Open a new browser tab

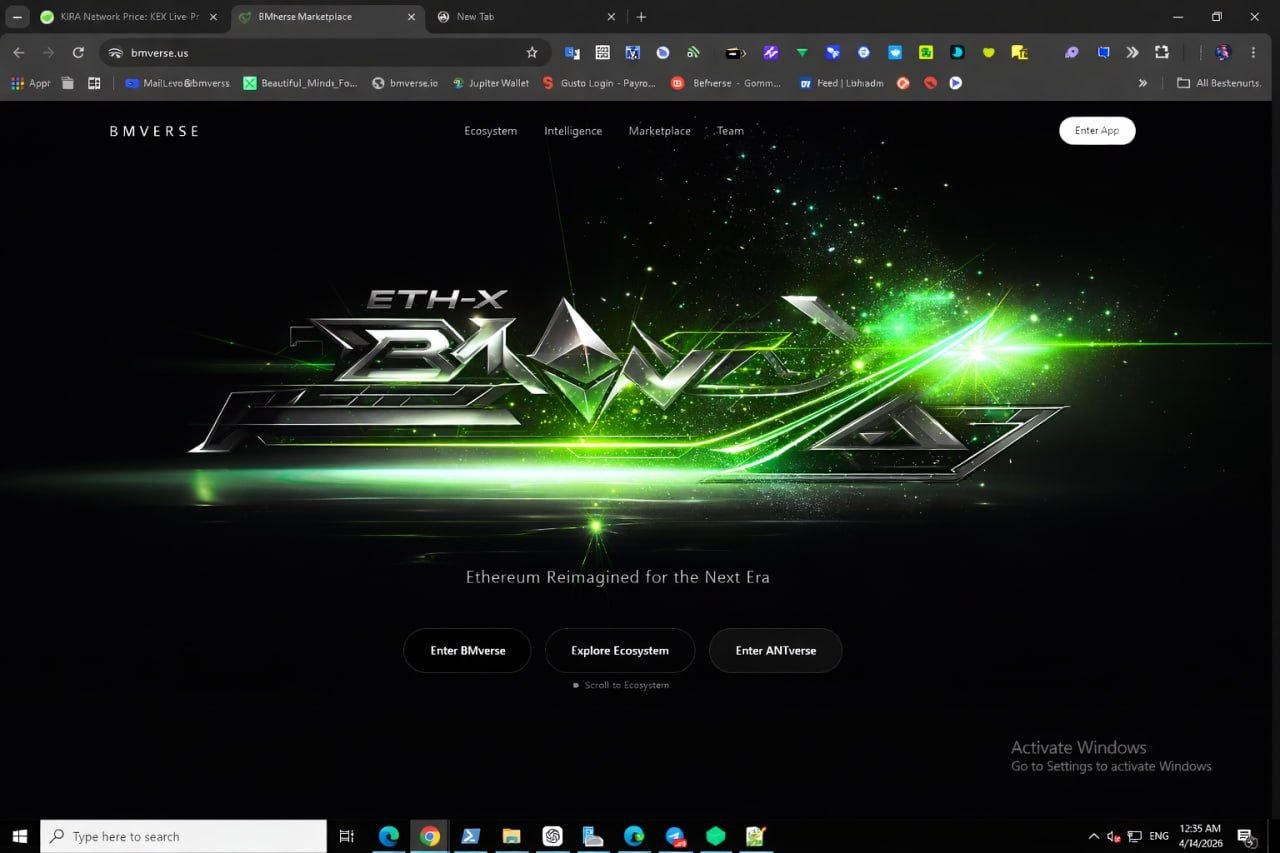(x=642, y=17)
